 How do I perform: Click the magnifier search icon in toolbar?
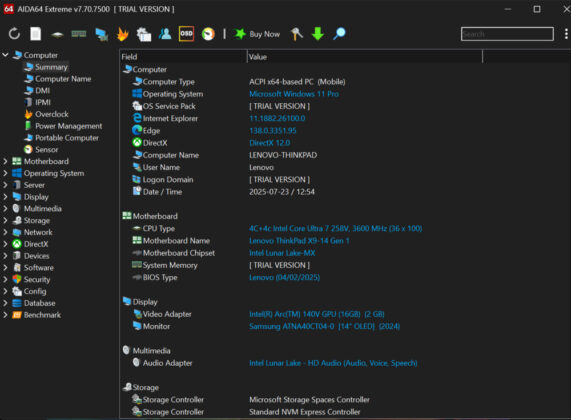[339, 34]
